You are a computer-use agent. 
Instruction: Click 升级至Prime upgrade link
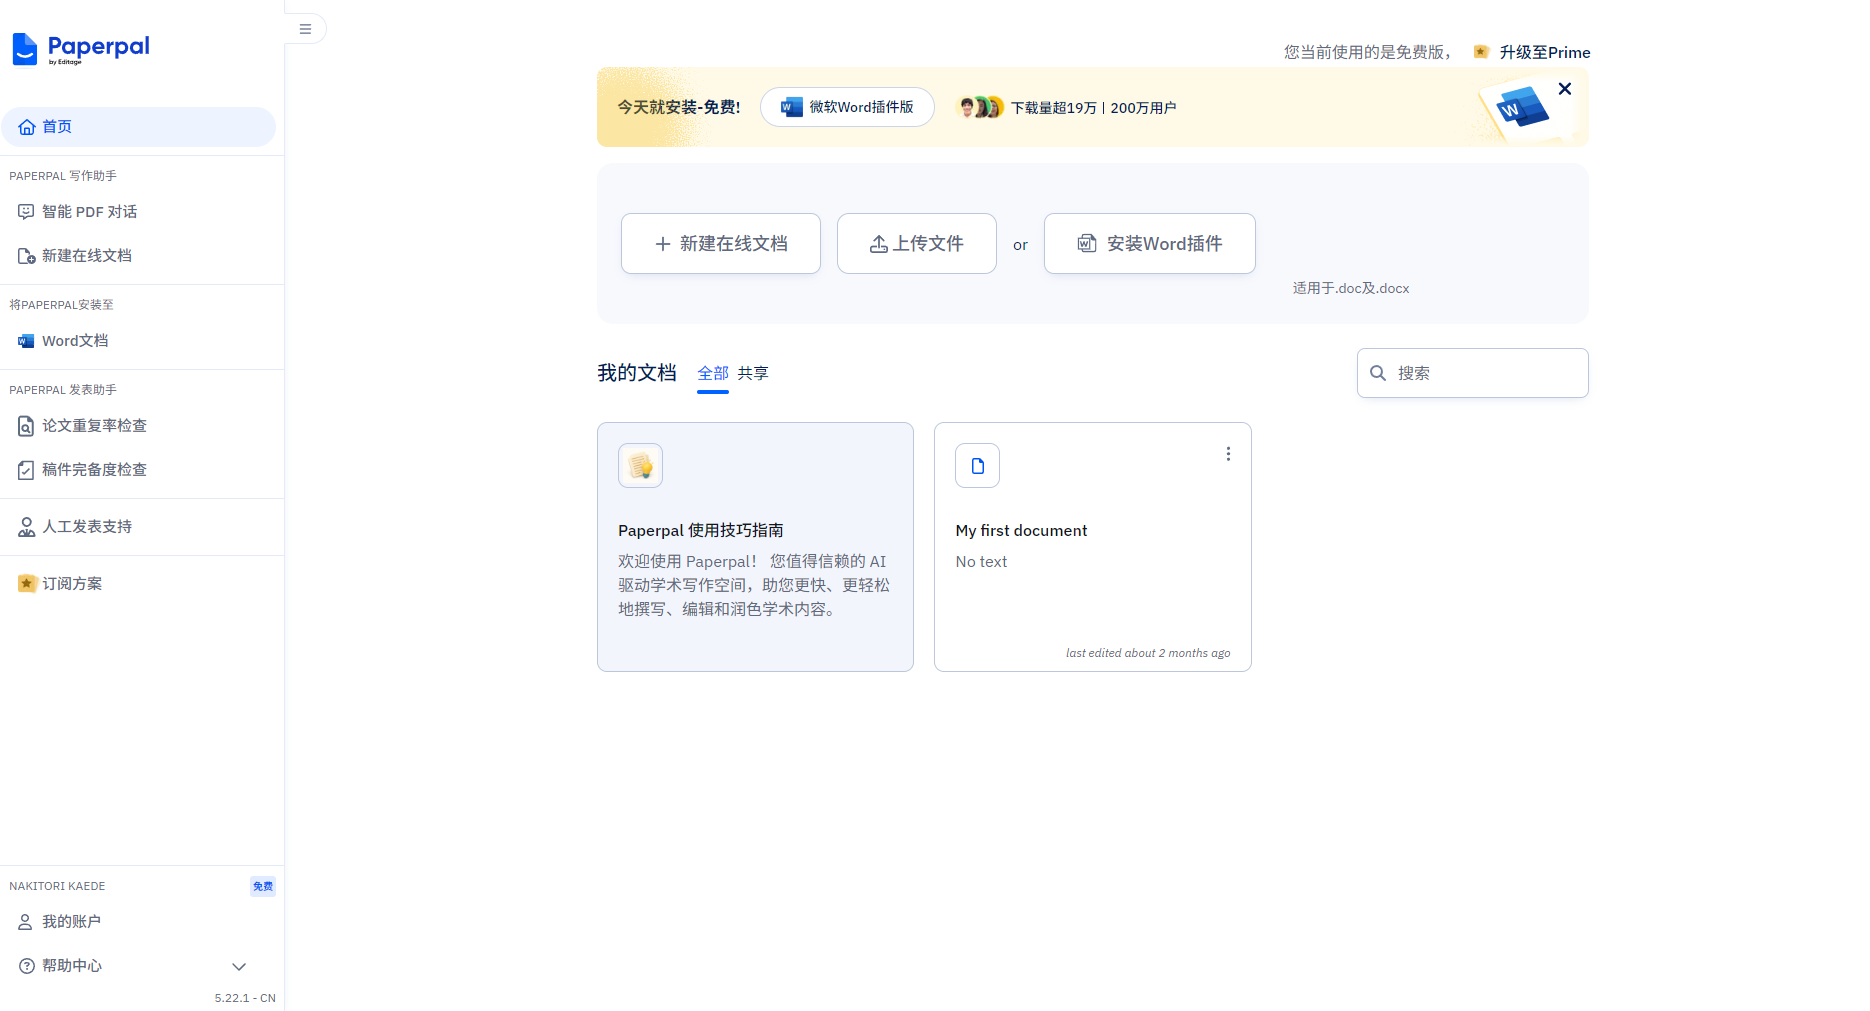1545,52
